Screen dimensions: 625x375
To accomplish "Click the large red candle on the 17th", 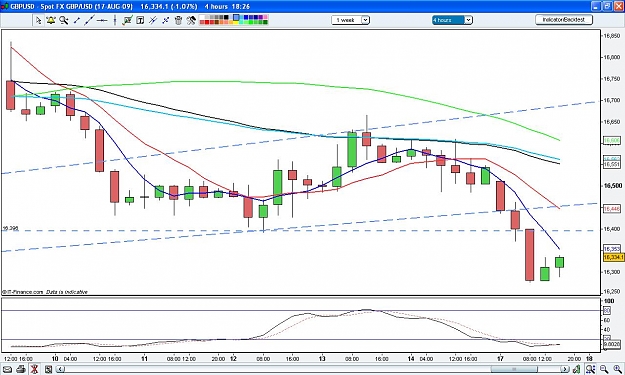I will point(529,255).
